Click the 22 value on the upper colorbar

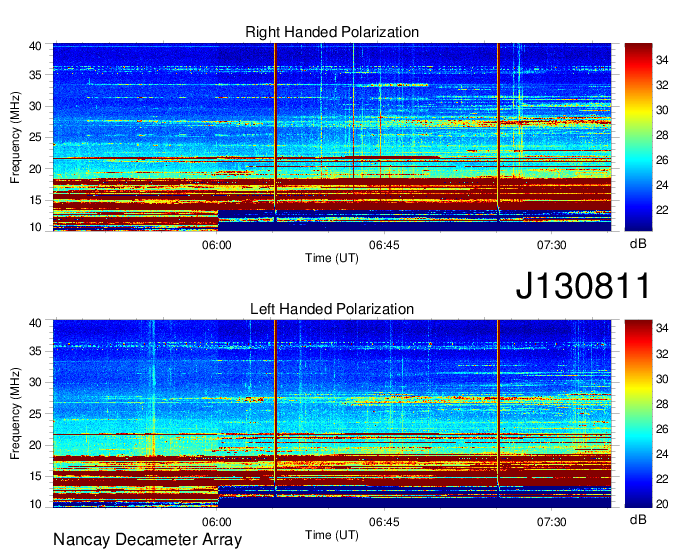pos(662,210)
